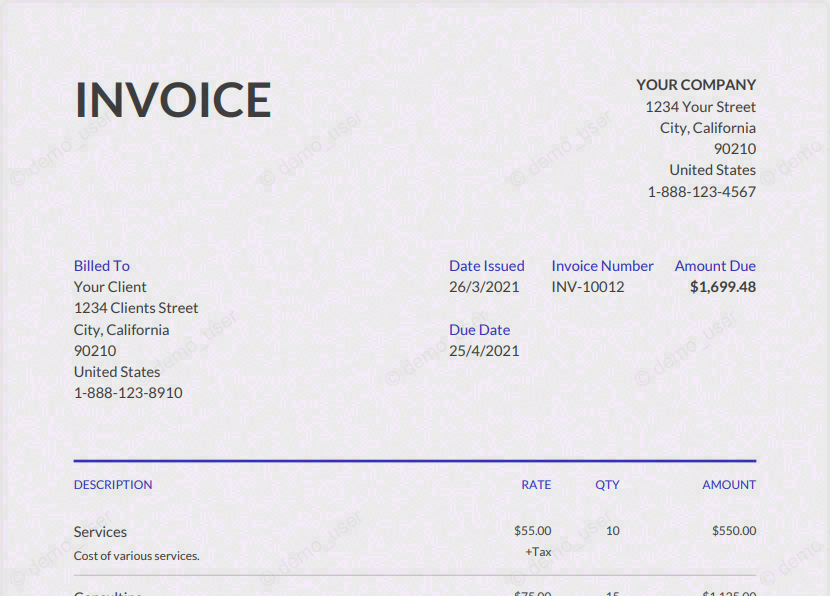Select the 25/4/2021 due date
The height and width of the screenshot is (596, 830).
(484, 351)
